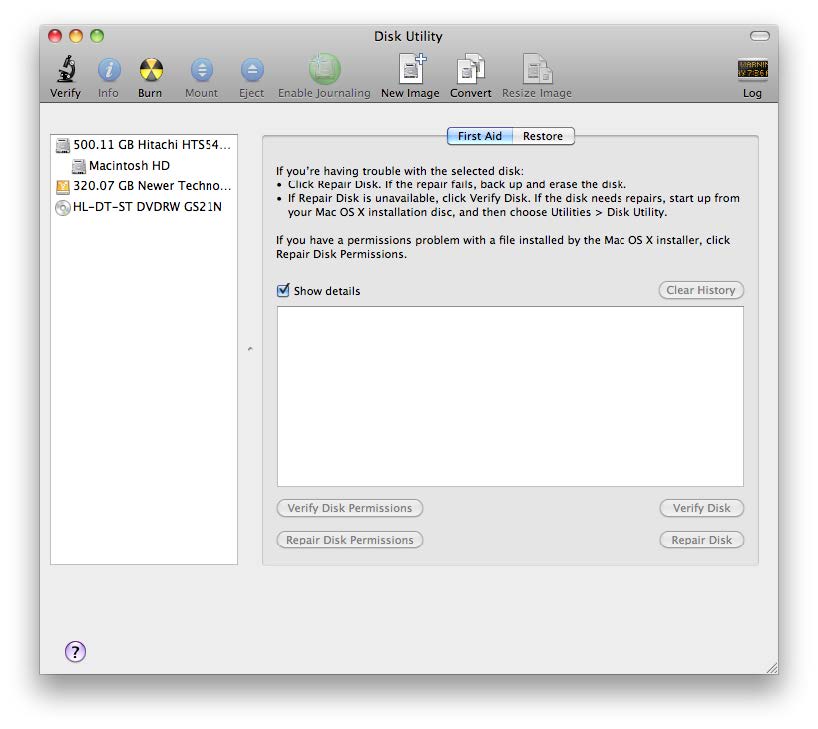Click the Resize Image icon
The width and height of the screenshot is (818, 729).
click(x=537, y=70)
